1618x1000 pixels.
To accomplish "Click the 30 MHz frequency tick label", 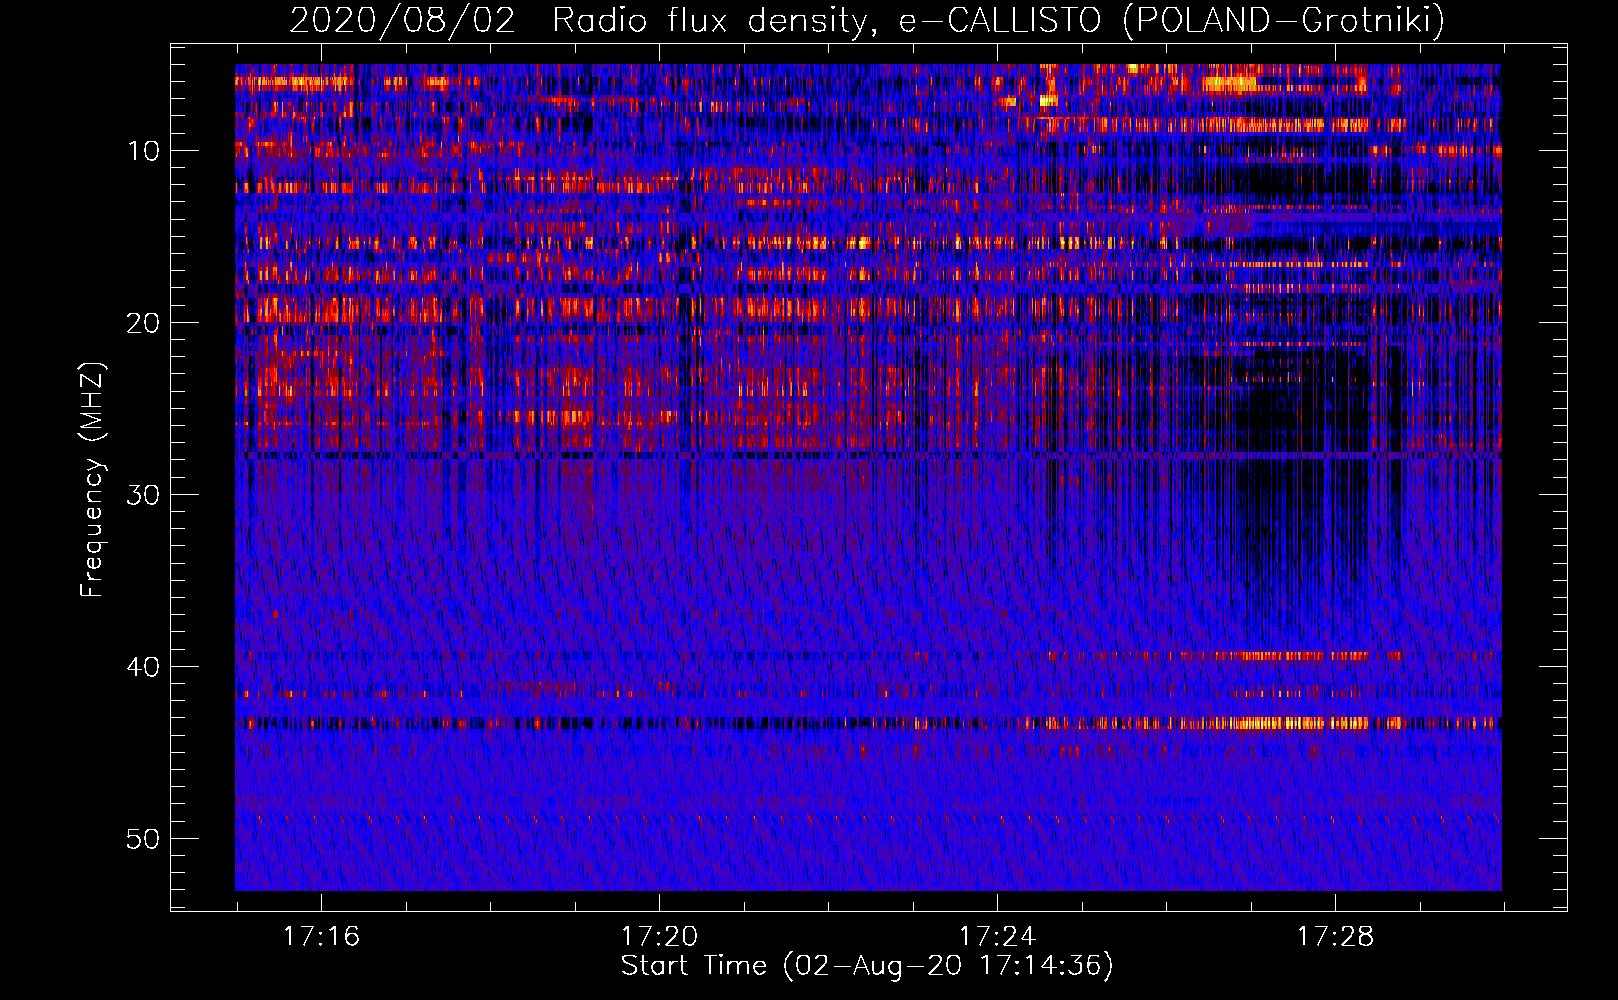I will pyautogui.click(x=144, y=495).
